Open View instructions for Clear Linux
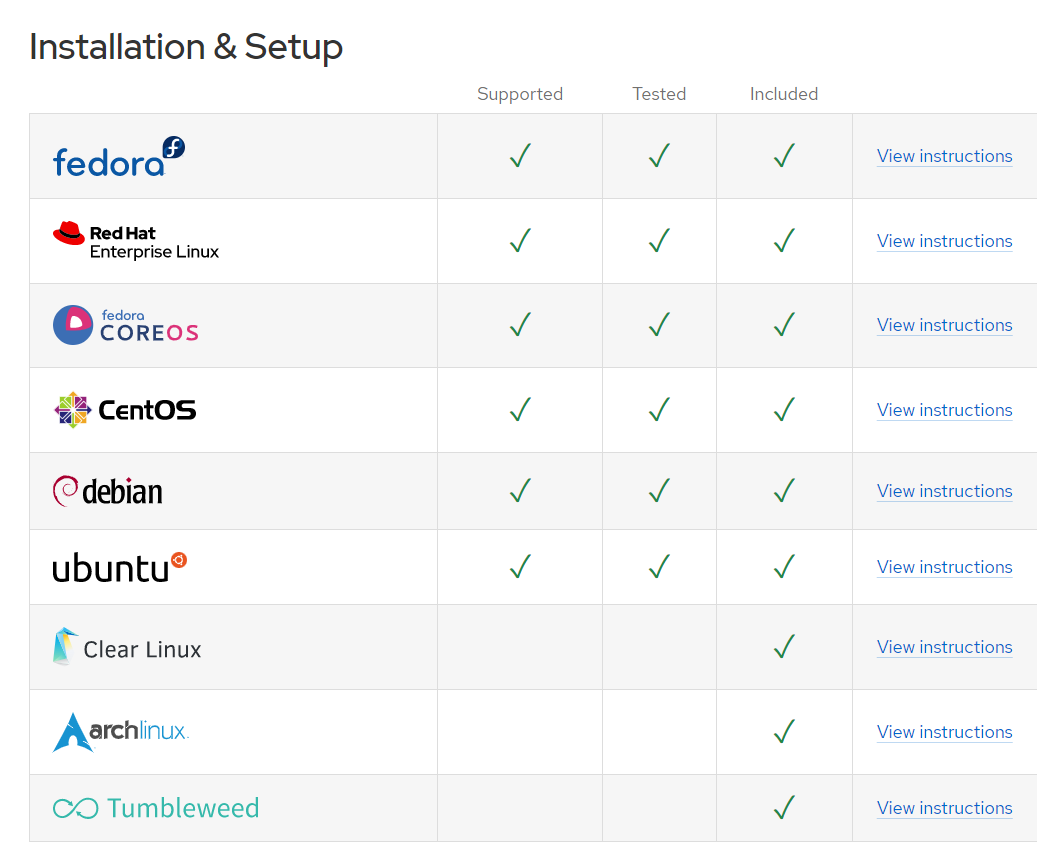Image resolution: width=1042 pixels, height=848 pixels. (x=944, y=647)
